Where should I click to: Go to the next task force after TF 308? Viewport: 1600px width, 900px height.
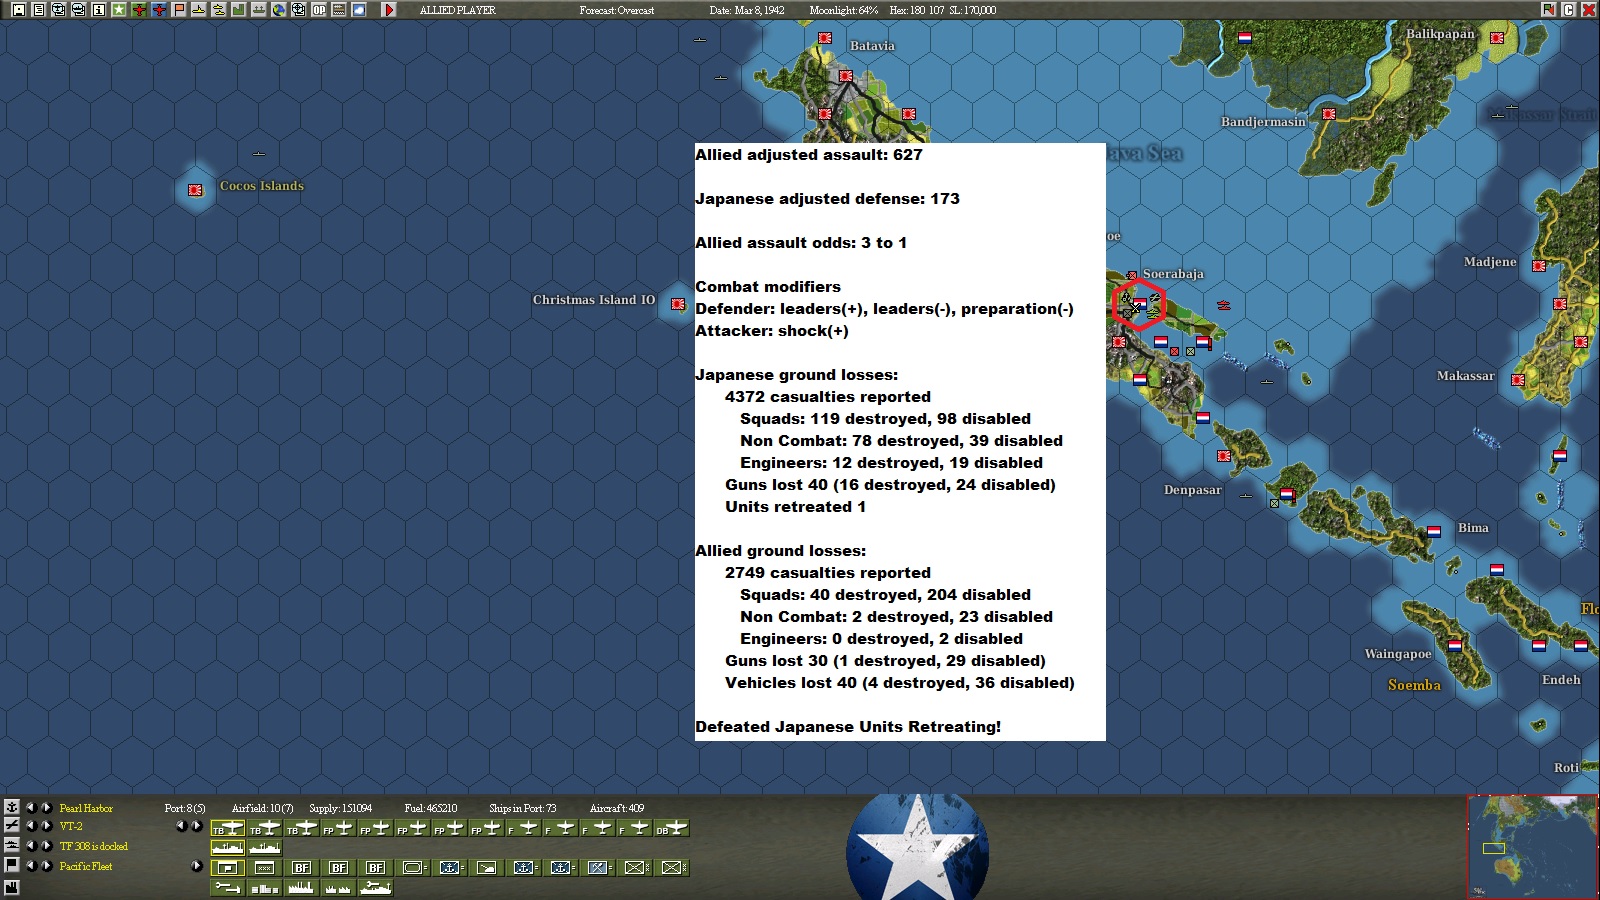46,845
